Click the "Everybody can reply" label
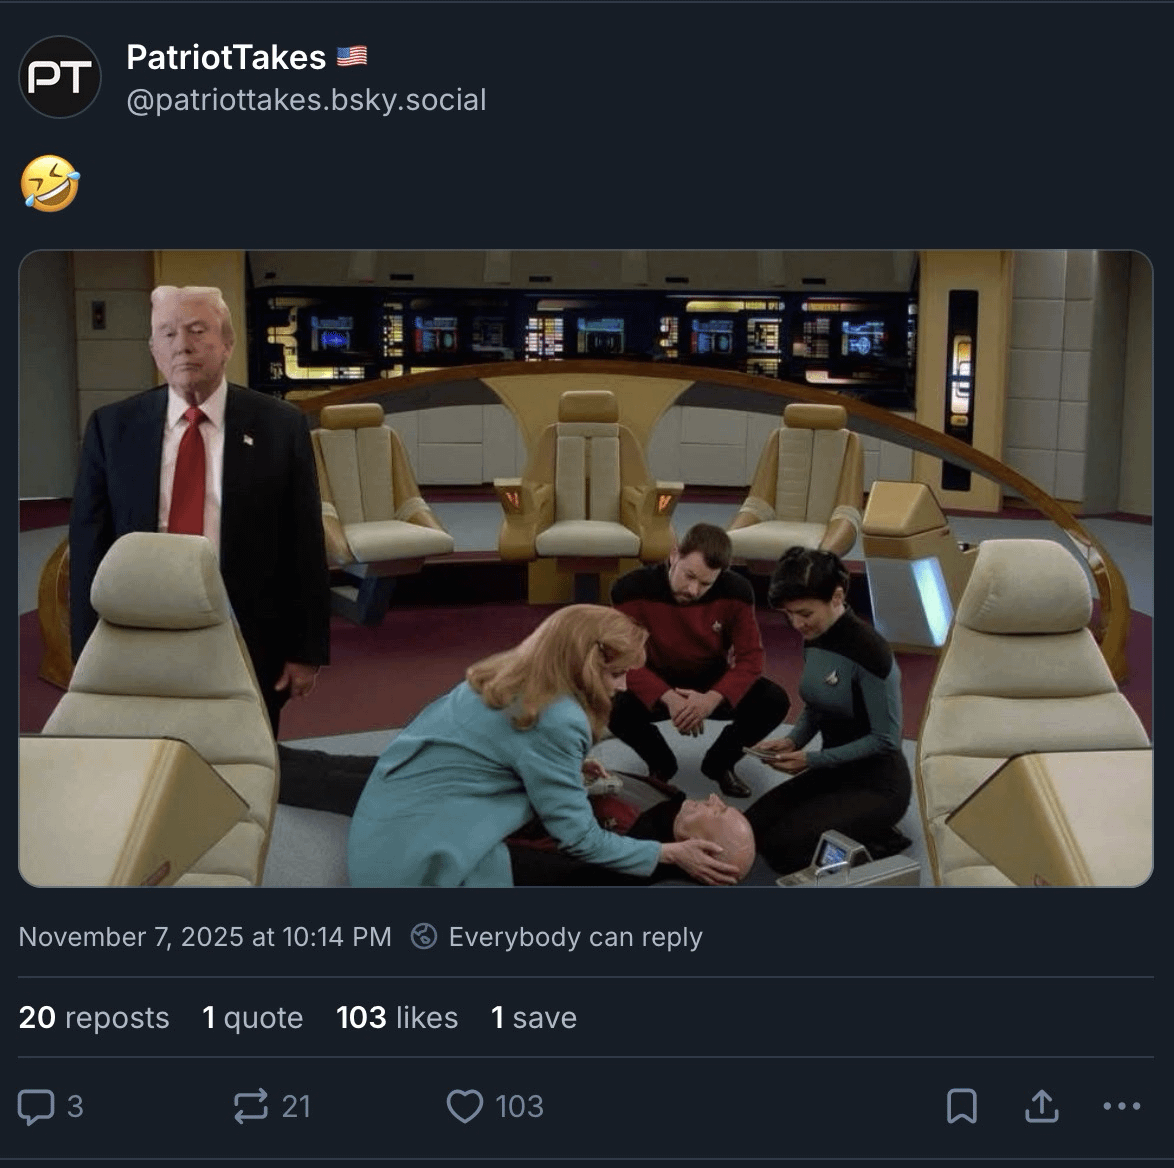Screen dimensions: 1174x1168 (x=575, y=937)
